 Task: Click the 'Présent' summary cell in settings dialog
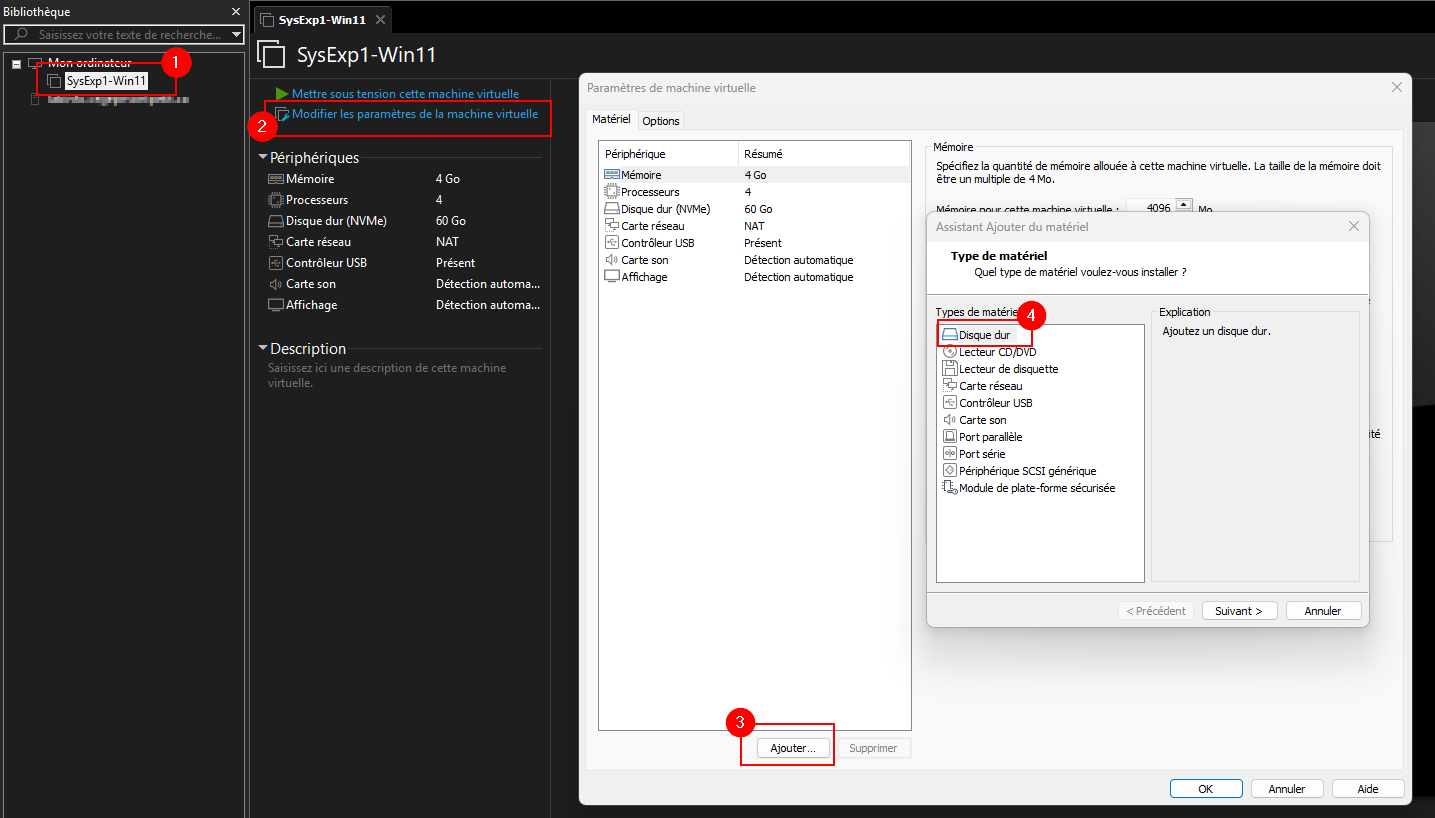[x=763, y=243]
